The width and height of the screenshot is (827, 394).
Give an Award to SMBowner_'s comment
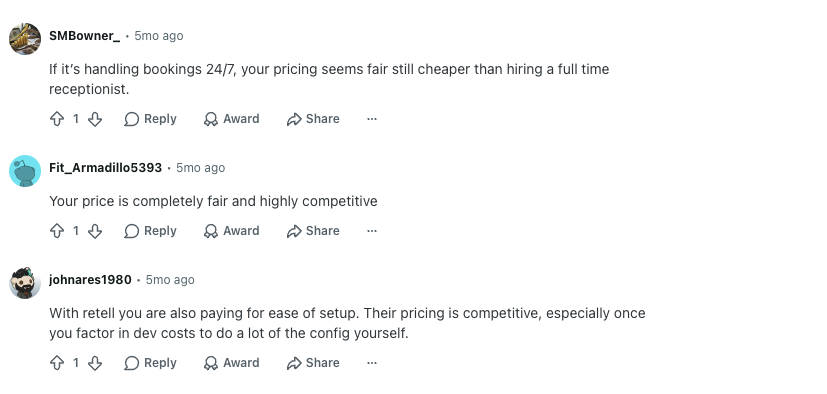coord(232,119)
